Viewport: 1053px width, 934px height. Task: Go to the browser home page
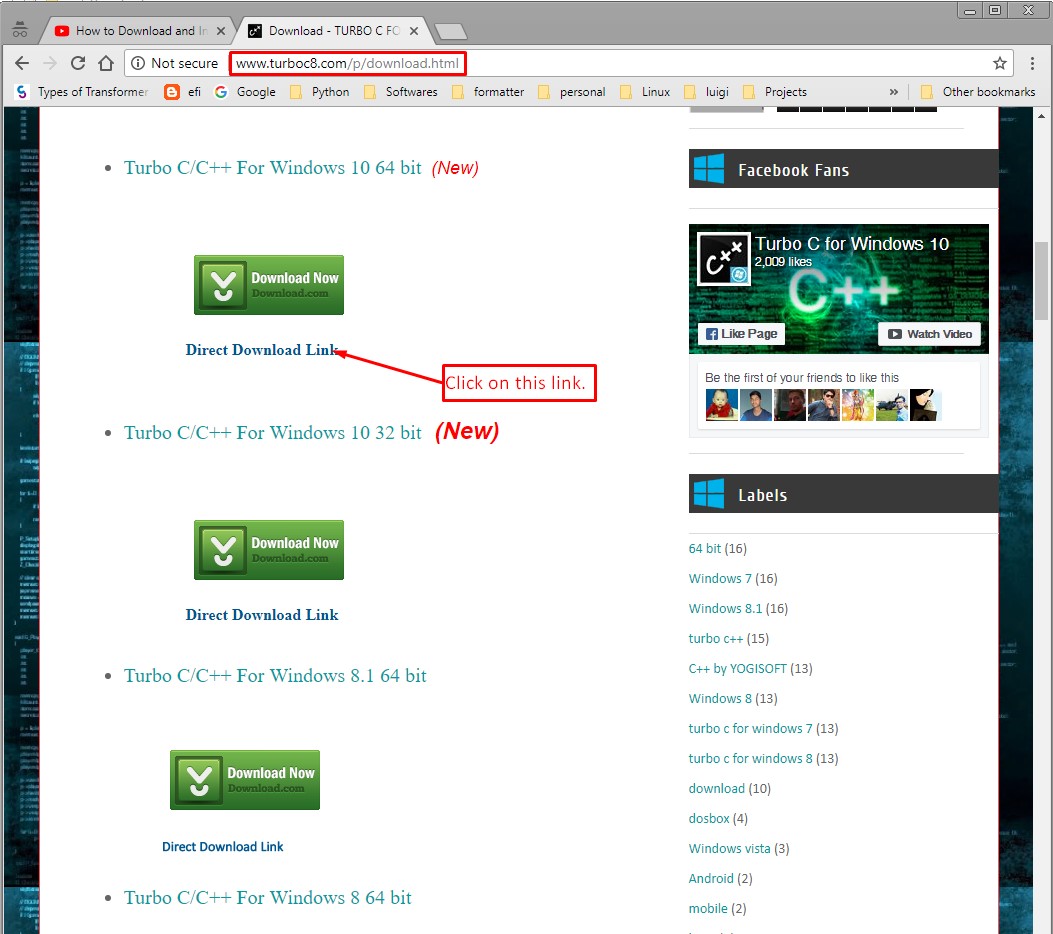(105, 63)
